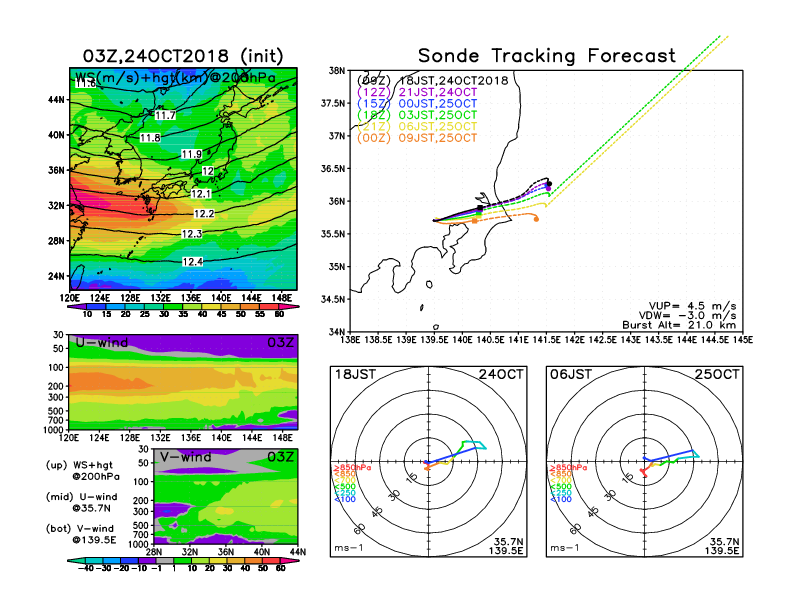Viewport: 792px width, 612px height.
Task: Click the Sonde Tracking Forecast title
Action: tap(546, 56)
